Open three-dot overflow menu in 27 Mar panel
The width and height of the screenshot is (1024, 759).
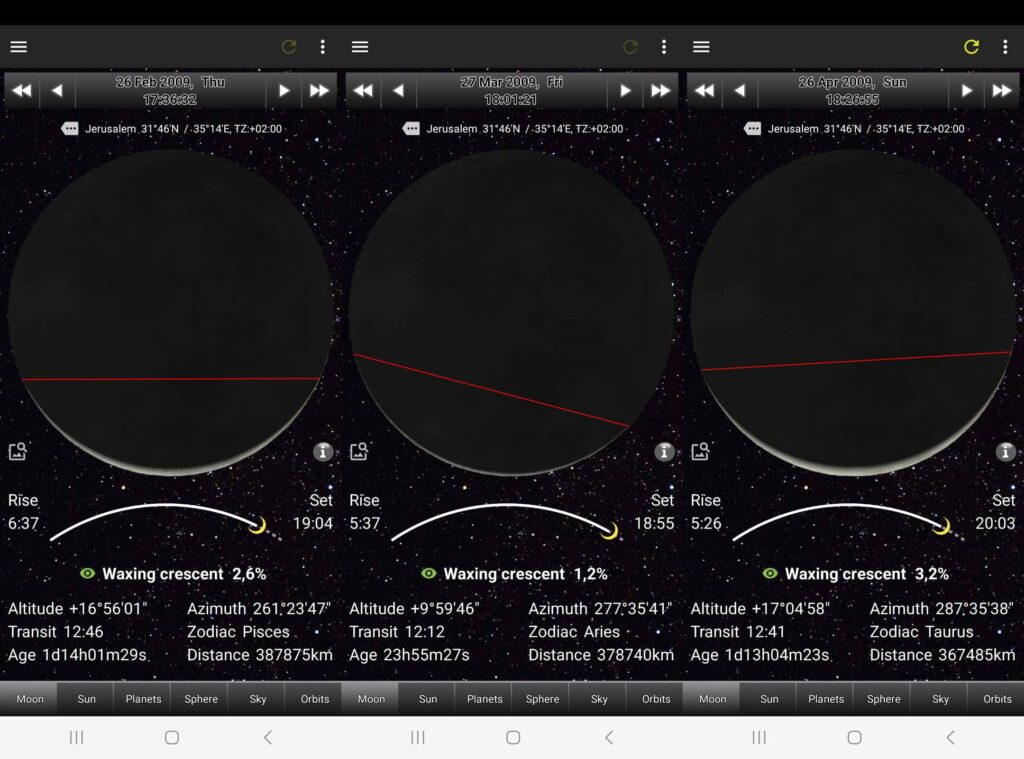click(x=664, y=47)
